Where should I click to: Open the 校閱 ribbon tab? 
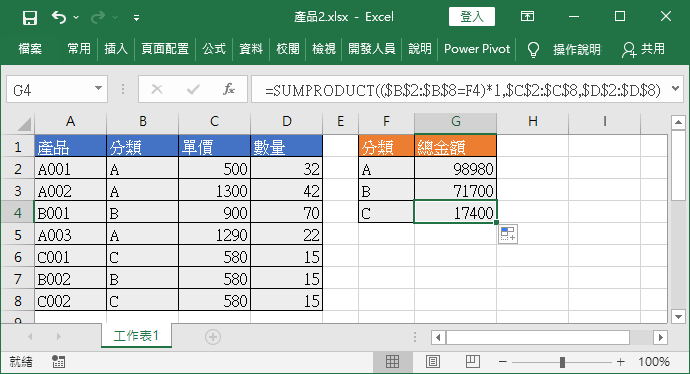[287, 48]
